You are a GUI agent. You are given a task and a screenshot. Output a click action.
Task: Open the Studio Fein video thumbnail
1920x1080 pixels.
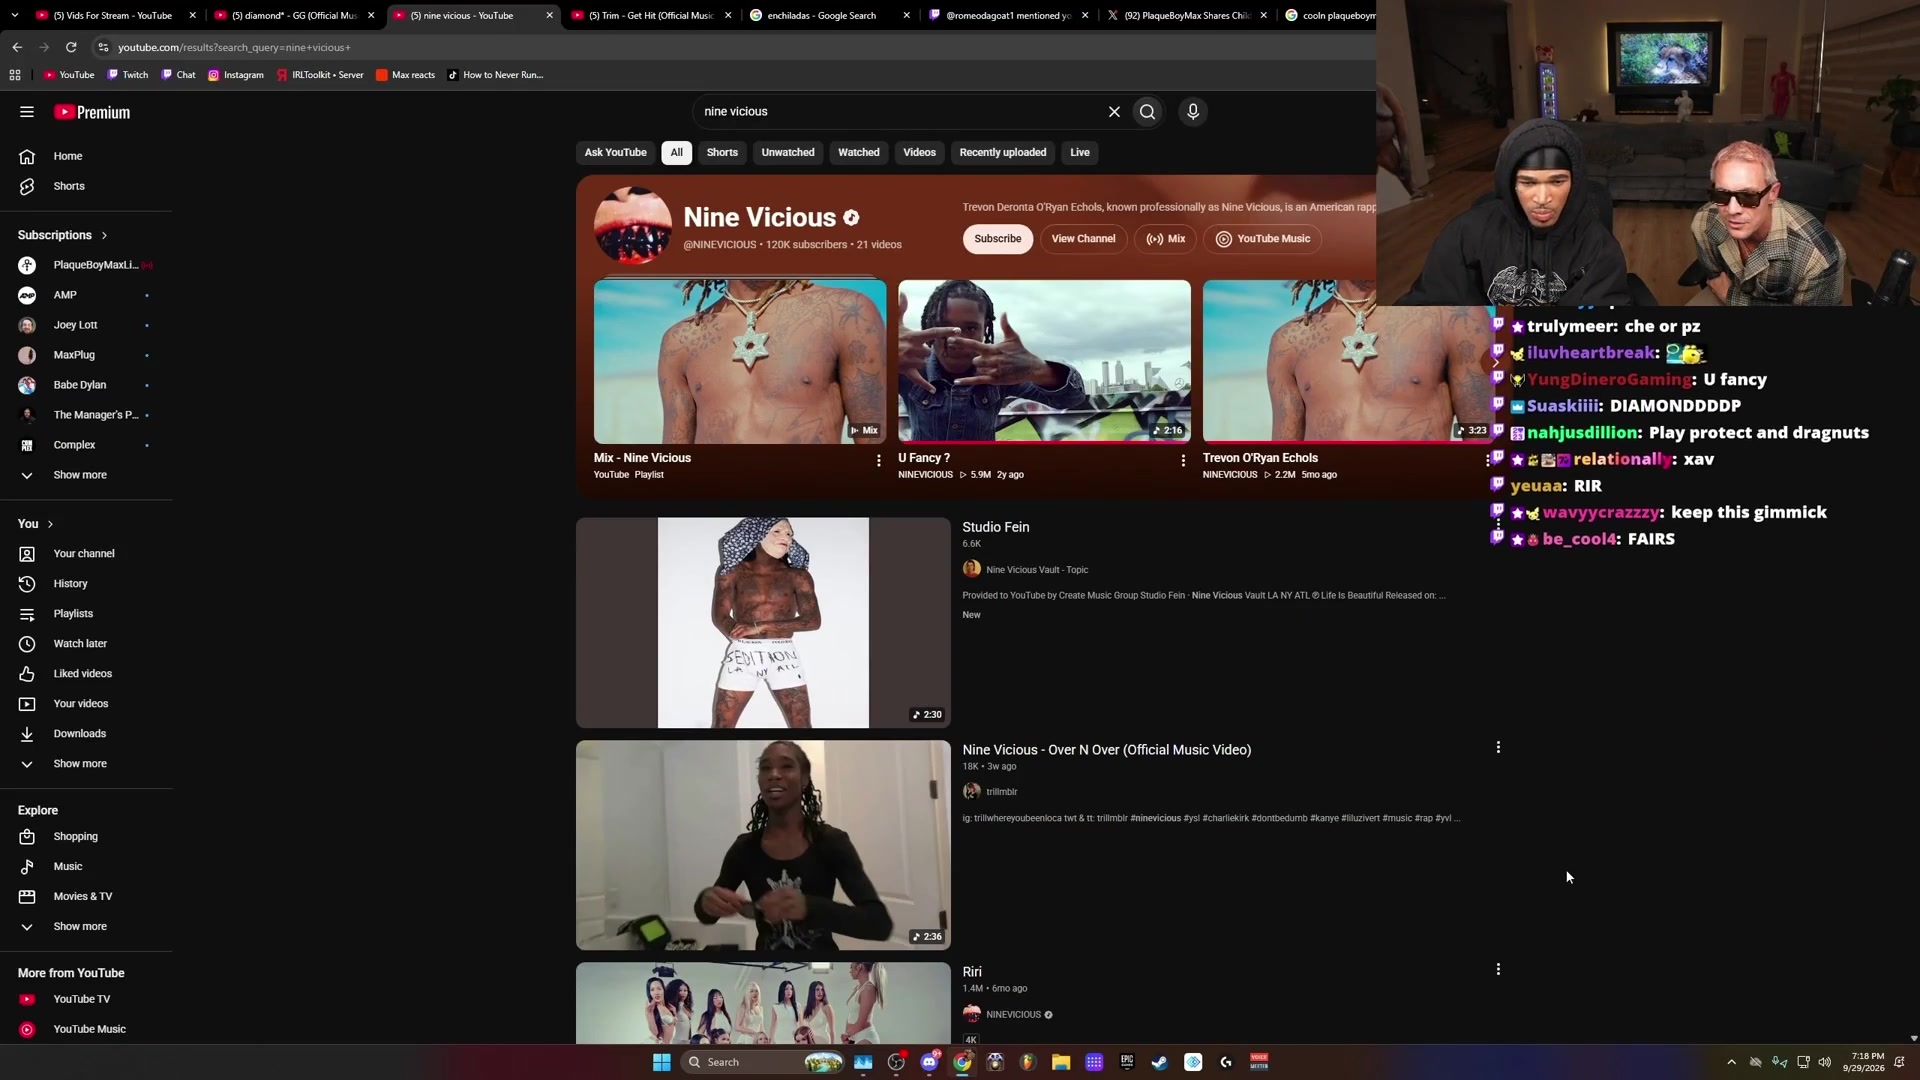[x=763, y=622]
